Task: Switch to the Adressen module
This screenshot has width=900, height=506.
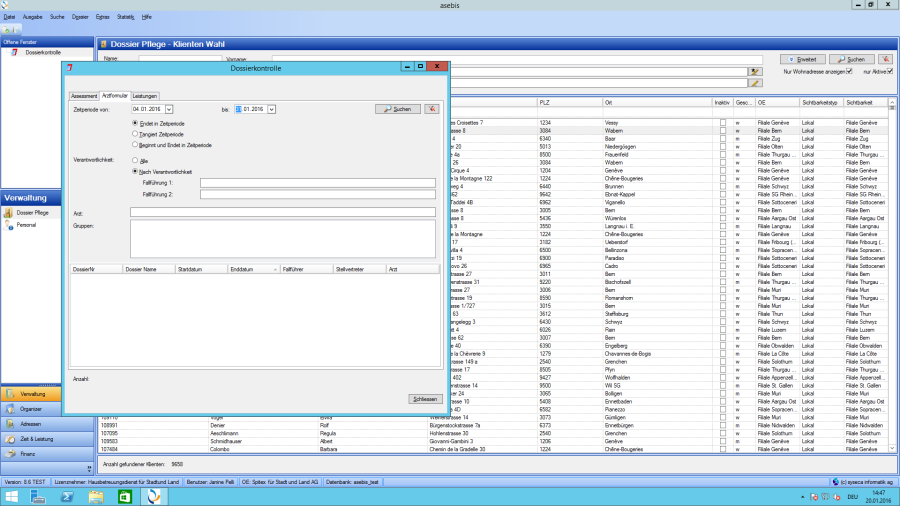Action: coord(30,424)
